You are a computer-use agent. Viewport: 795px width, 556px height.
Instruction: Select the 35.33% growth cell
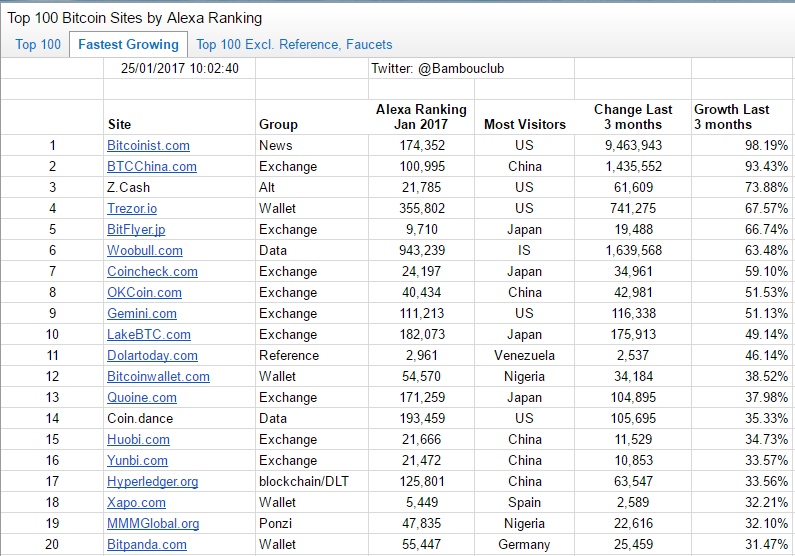pyautogui.click(x=742, y=419)
